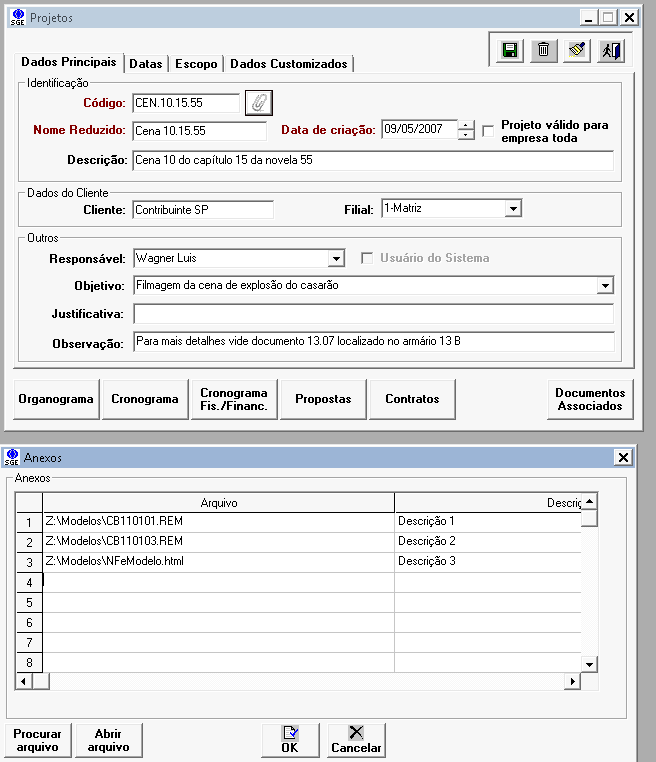Expand the Objetivo combo box
Viewport: 656px width, 762px height.
(x=604, y=286)
